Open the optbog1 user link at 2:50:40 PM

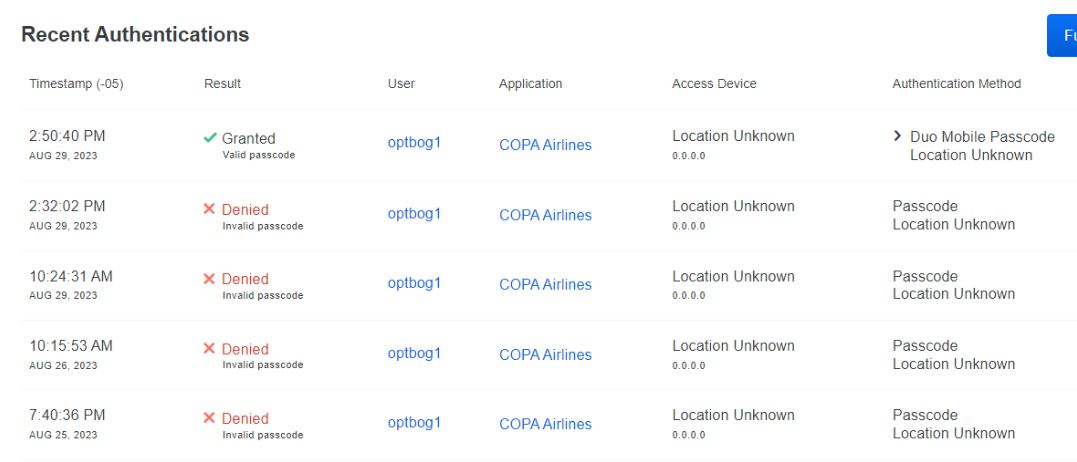coord(414,143)
